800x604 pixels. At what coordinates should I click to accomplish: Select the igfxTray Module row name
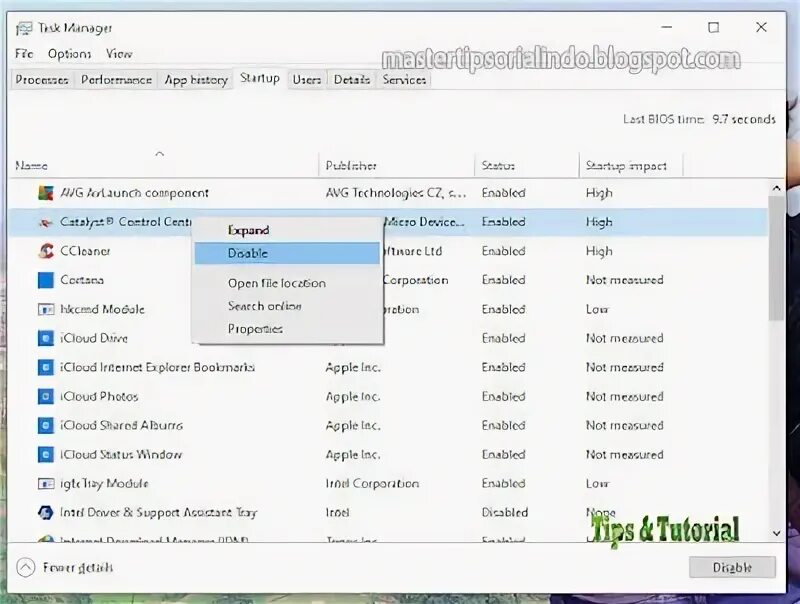click(x=104, y=484)
